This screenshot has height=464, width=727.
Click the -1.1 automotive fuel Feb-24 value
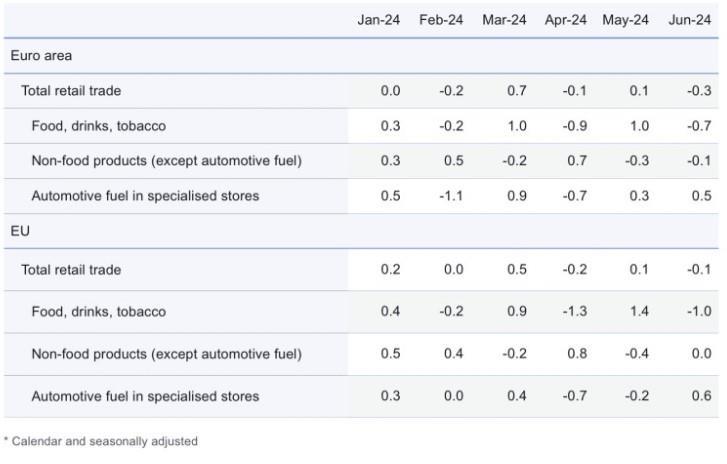pos(451,196)
